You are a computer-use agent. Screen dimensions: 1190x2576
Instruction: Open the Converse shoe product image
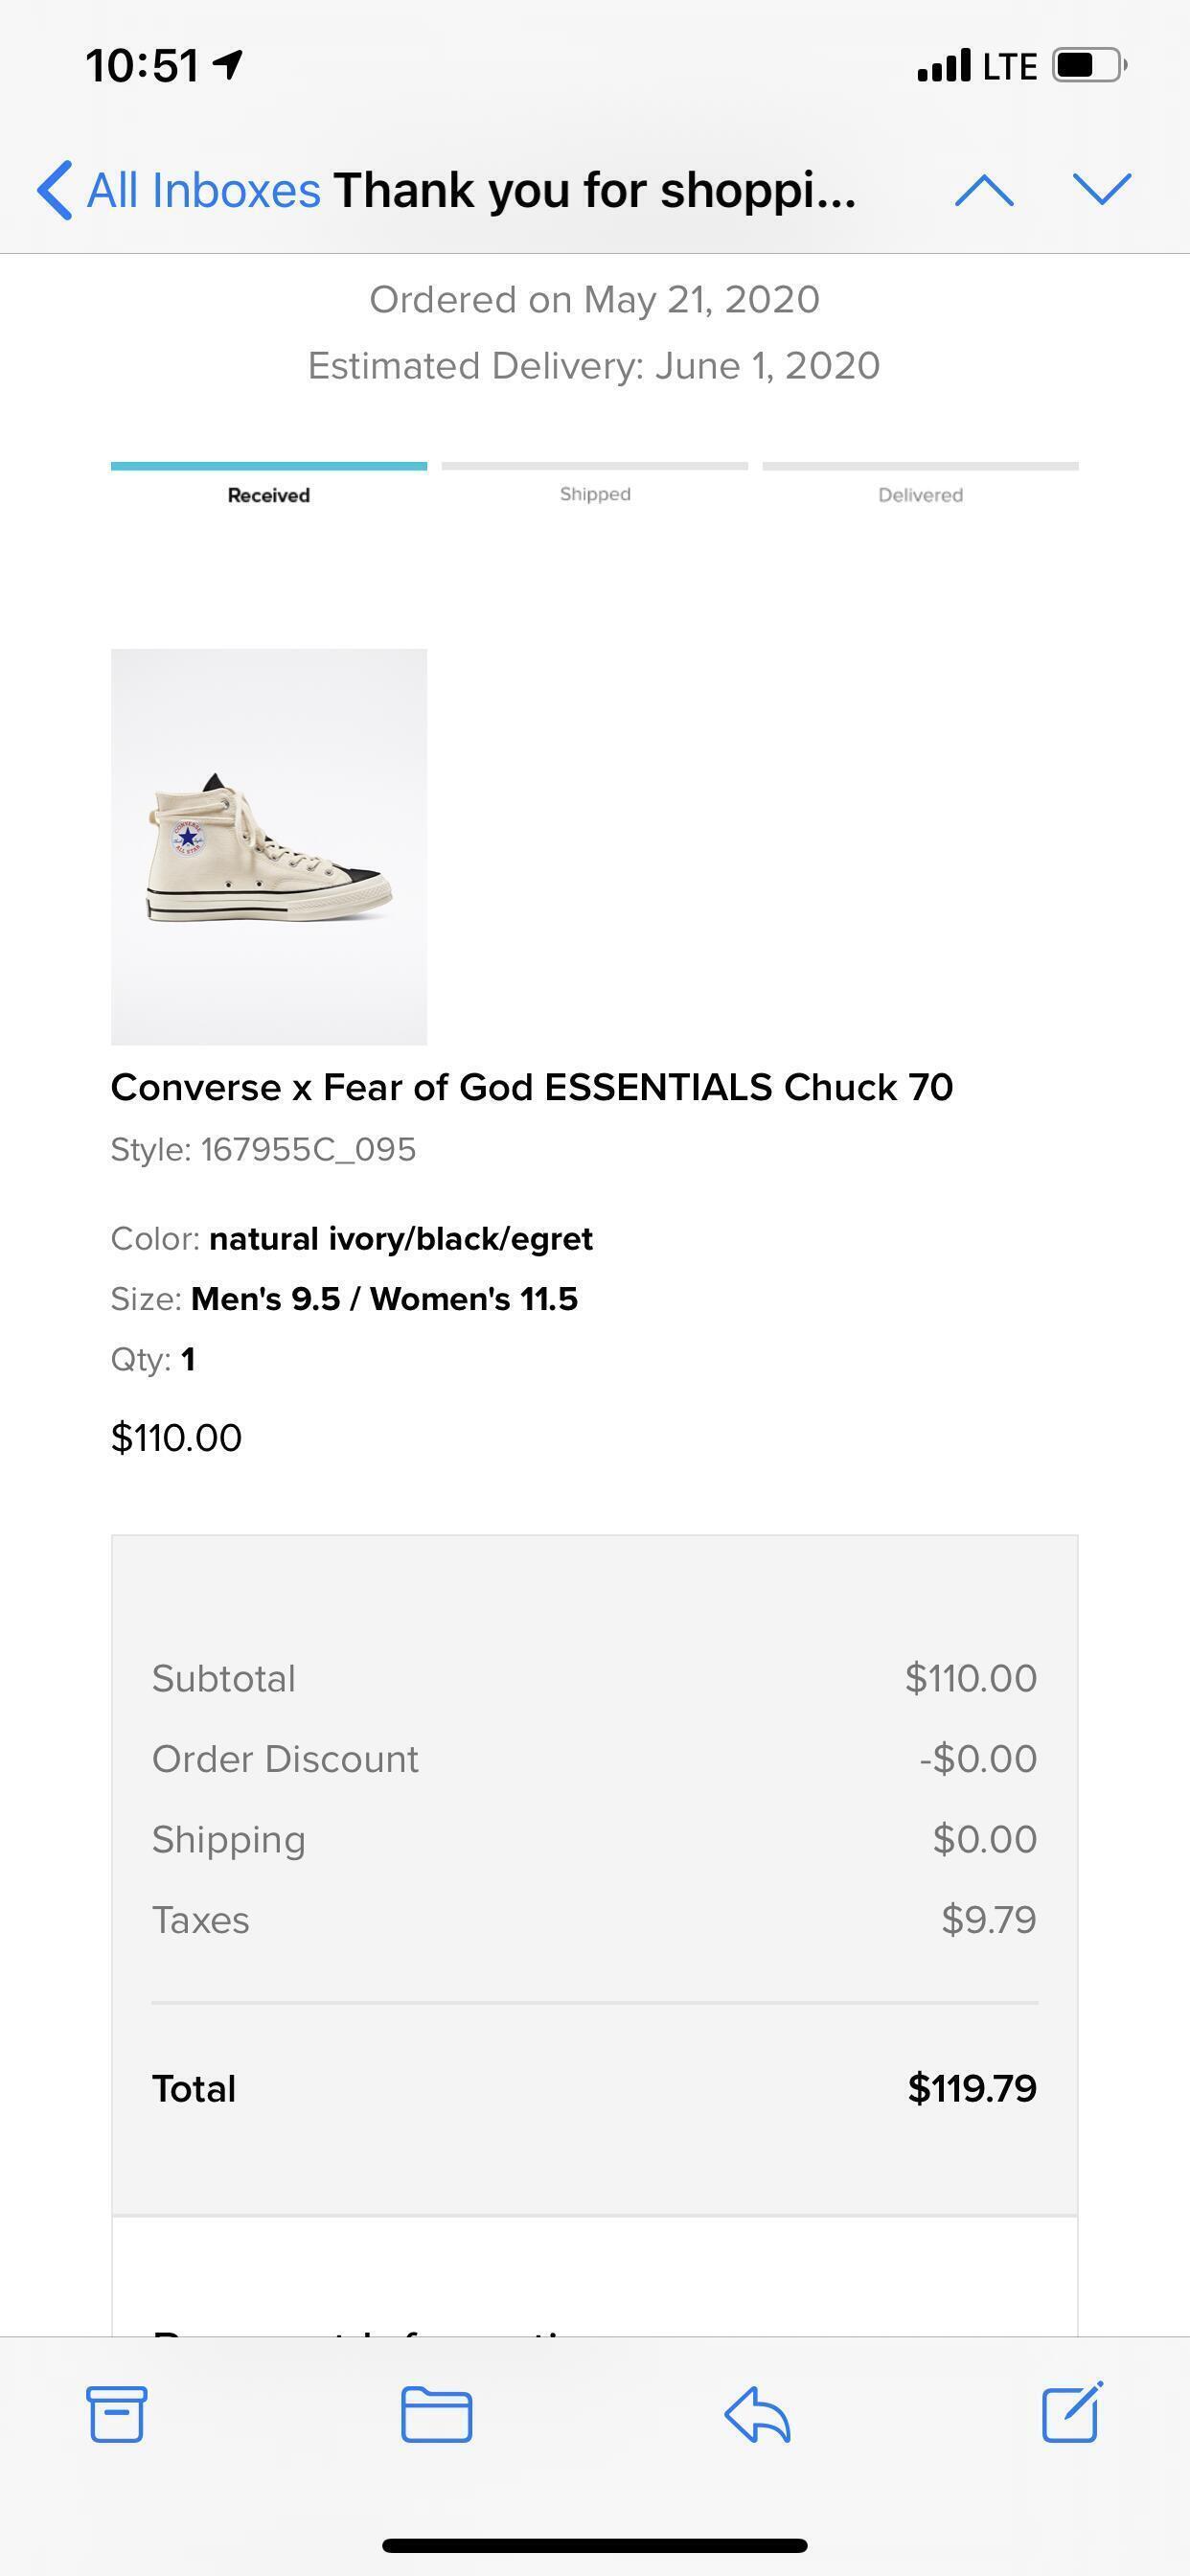(268, 846)
